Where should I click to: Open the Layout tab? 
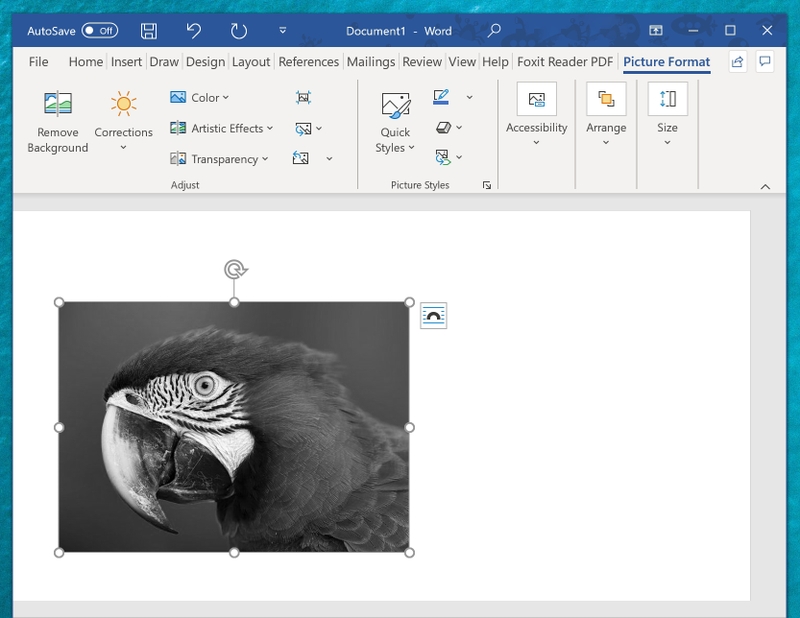251,62
